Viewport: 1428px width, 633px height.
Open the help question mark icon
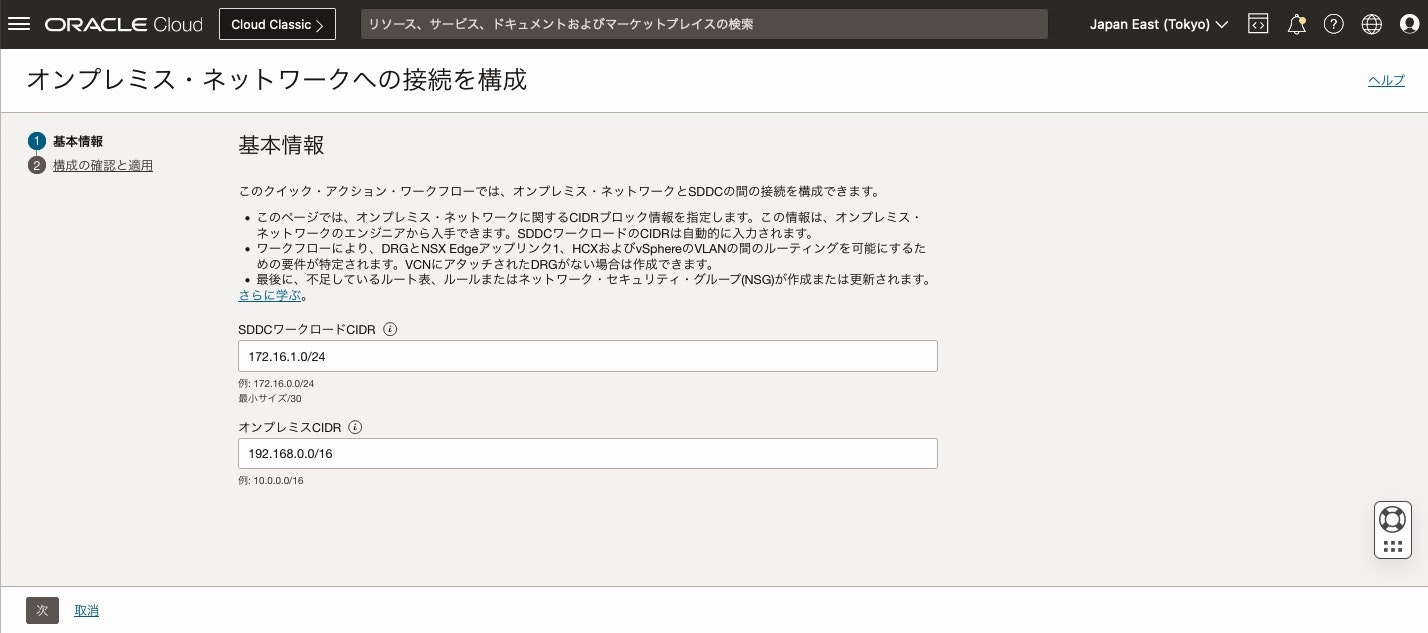point(1333,24)
